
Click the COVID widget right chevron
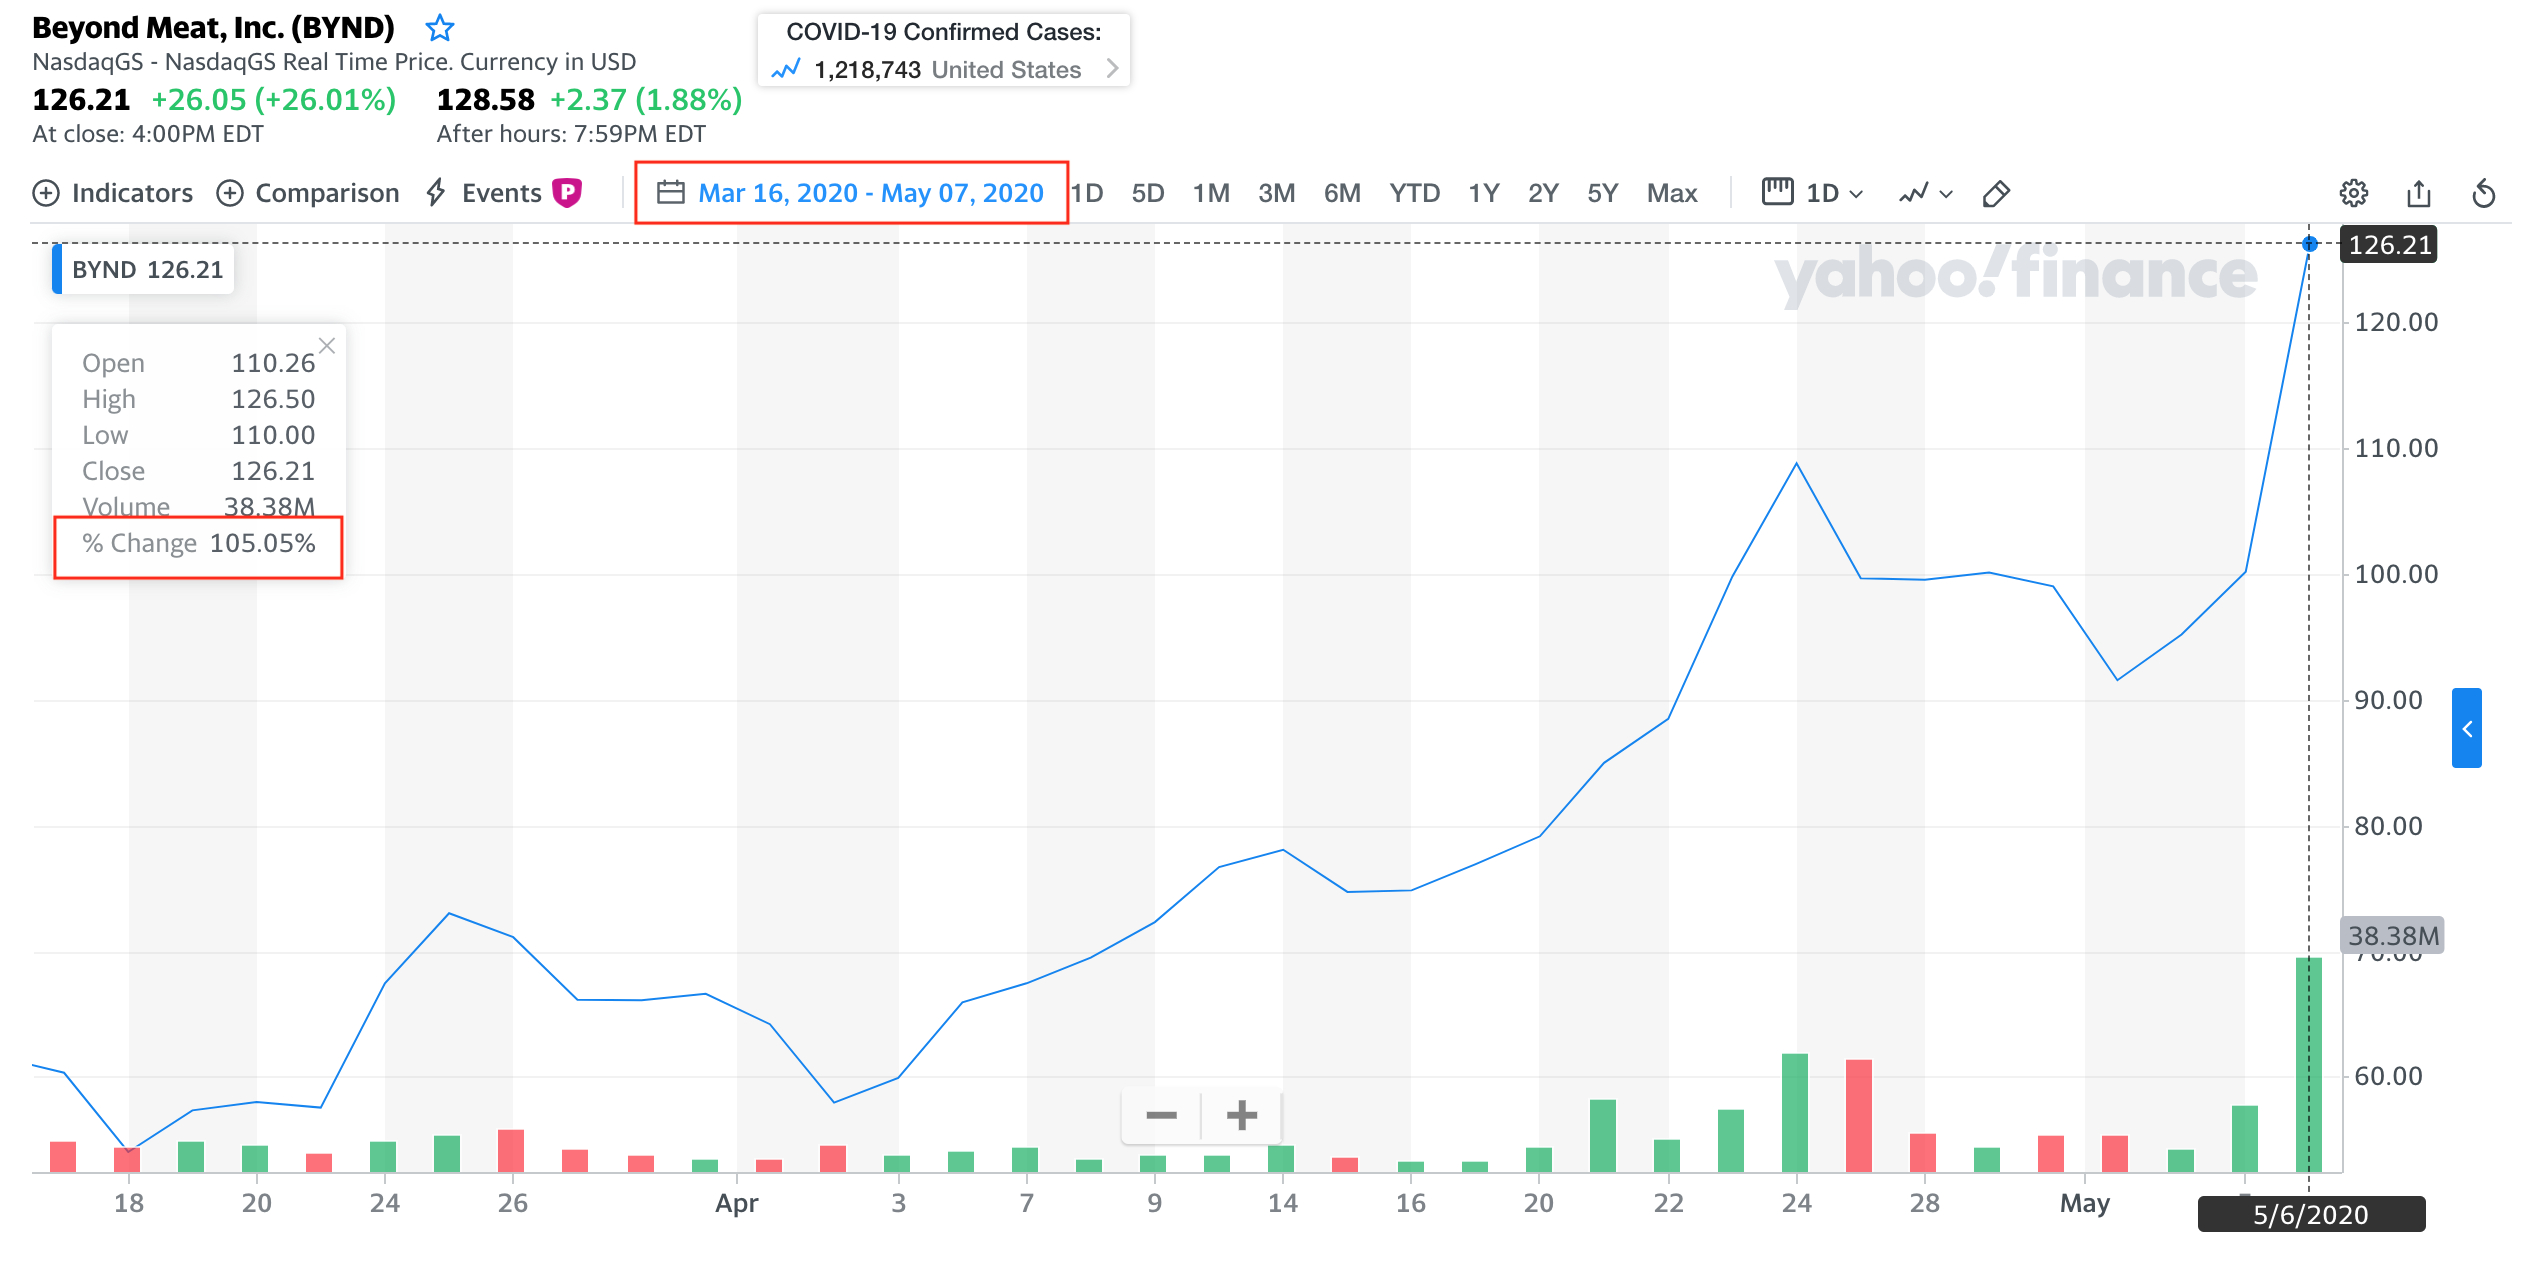click(x=1112, y=69)
